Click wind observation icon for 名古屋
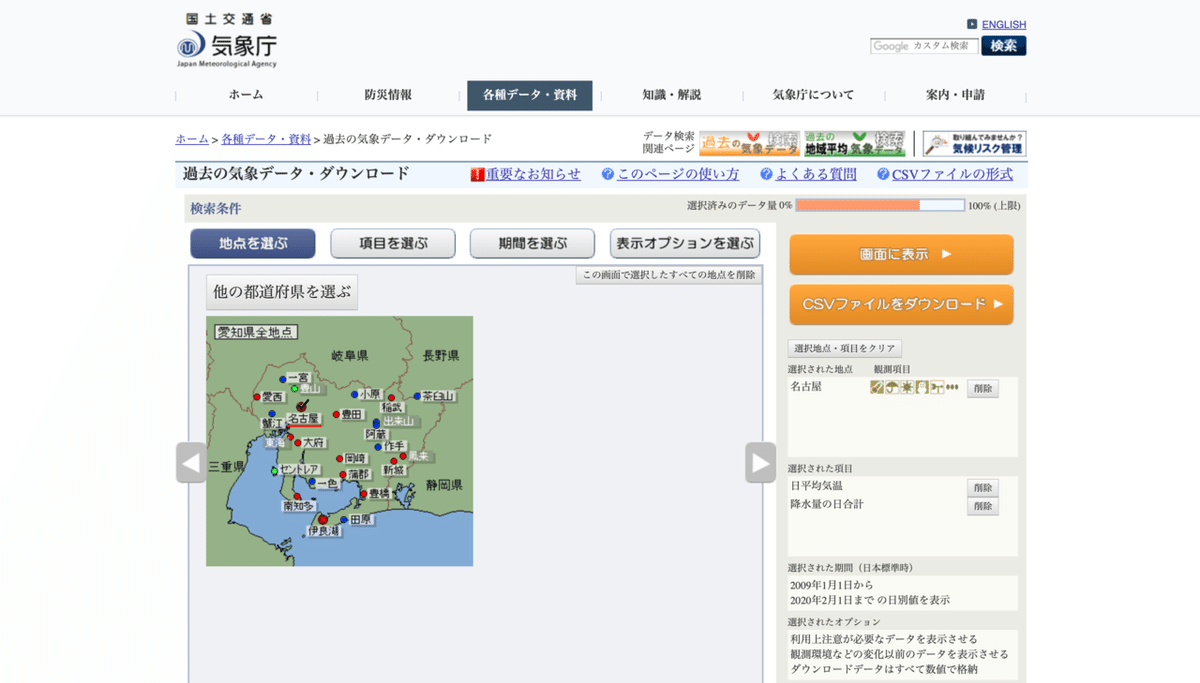 pos(936,387)
